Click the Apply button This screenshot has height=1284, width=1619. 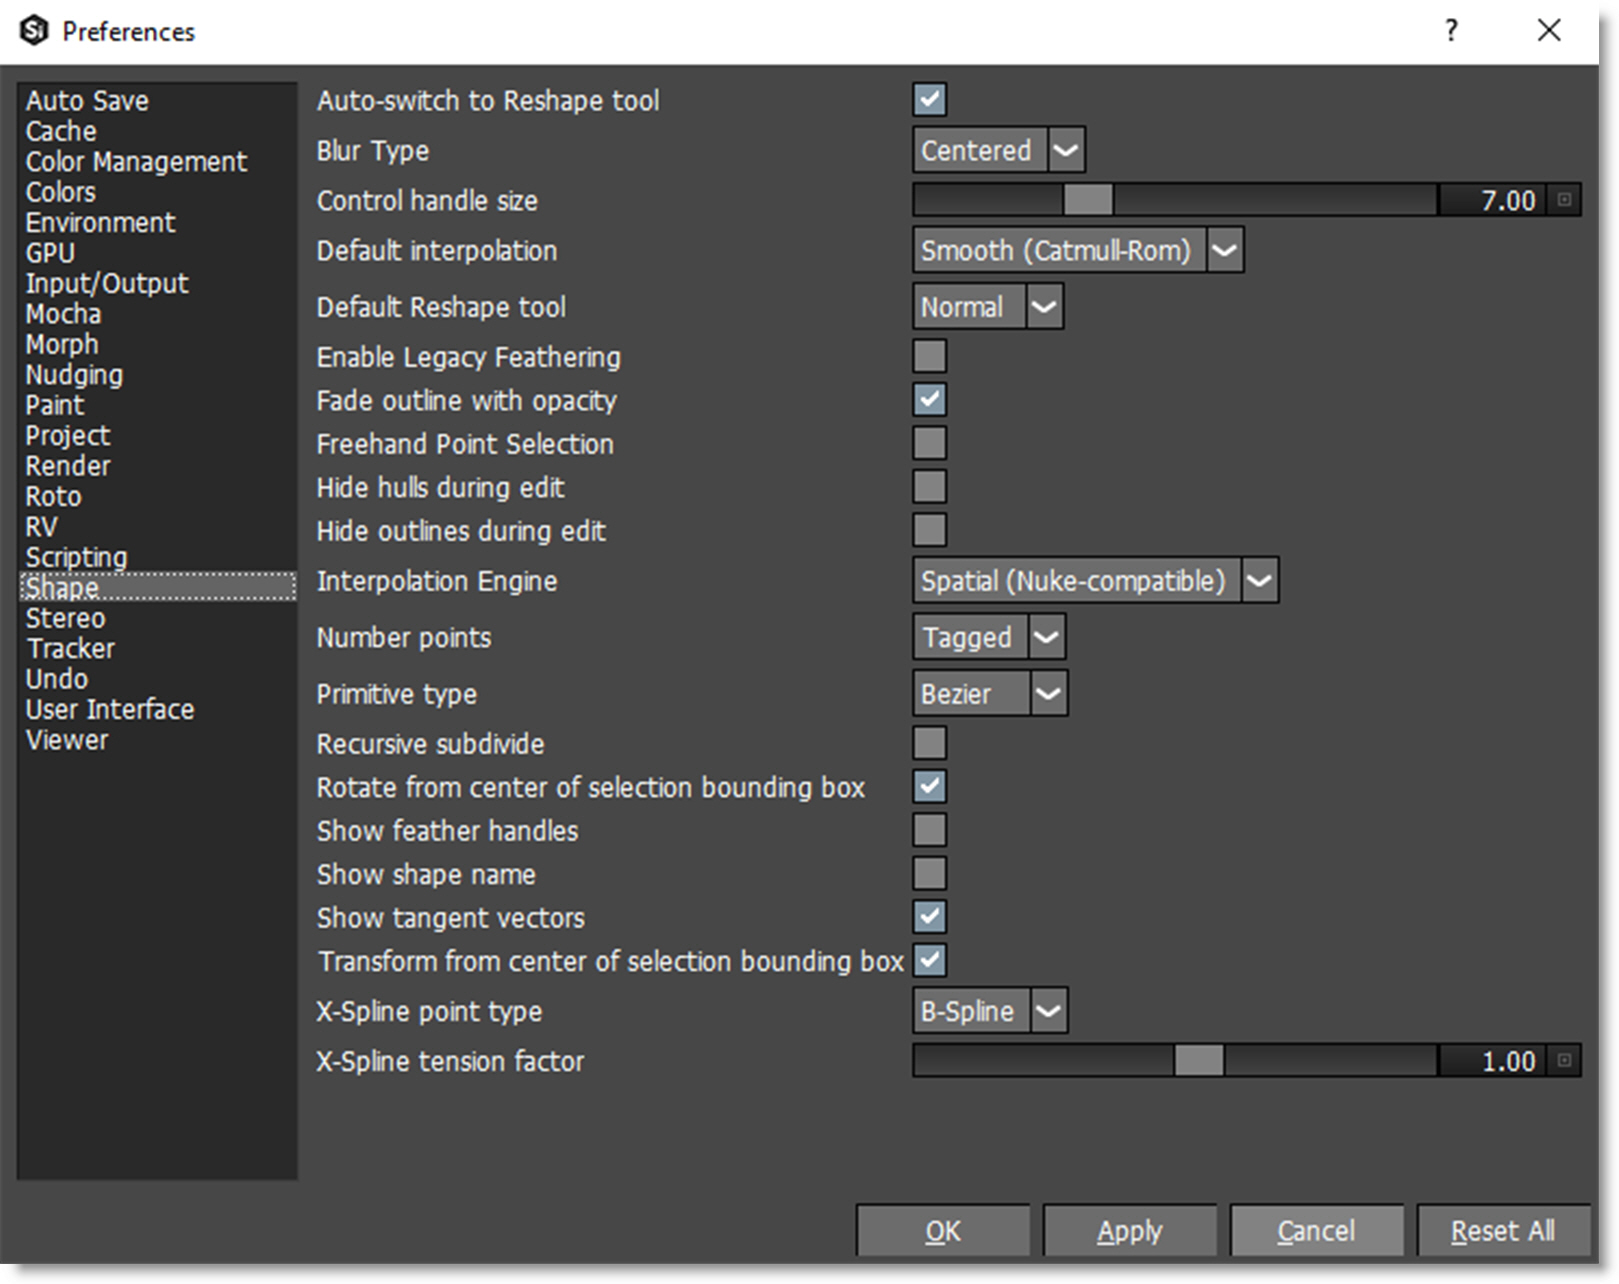(1129, 1230)
